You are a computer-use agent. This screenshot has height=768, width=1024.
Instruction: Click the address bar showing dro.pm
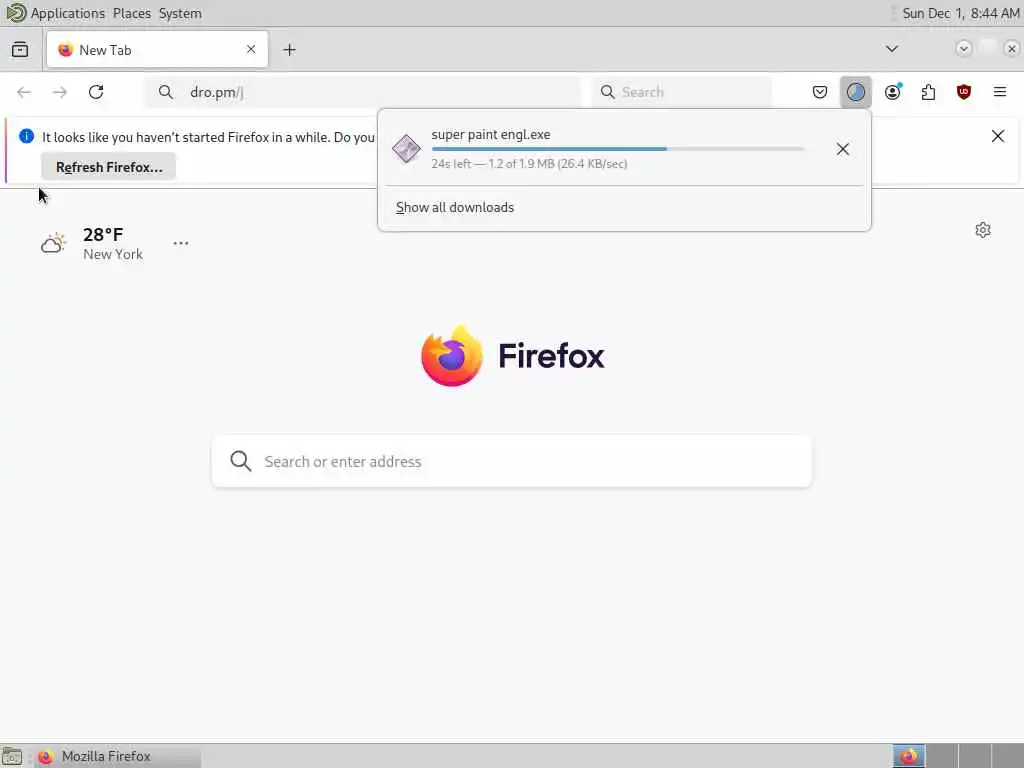coord(362,92)
